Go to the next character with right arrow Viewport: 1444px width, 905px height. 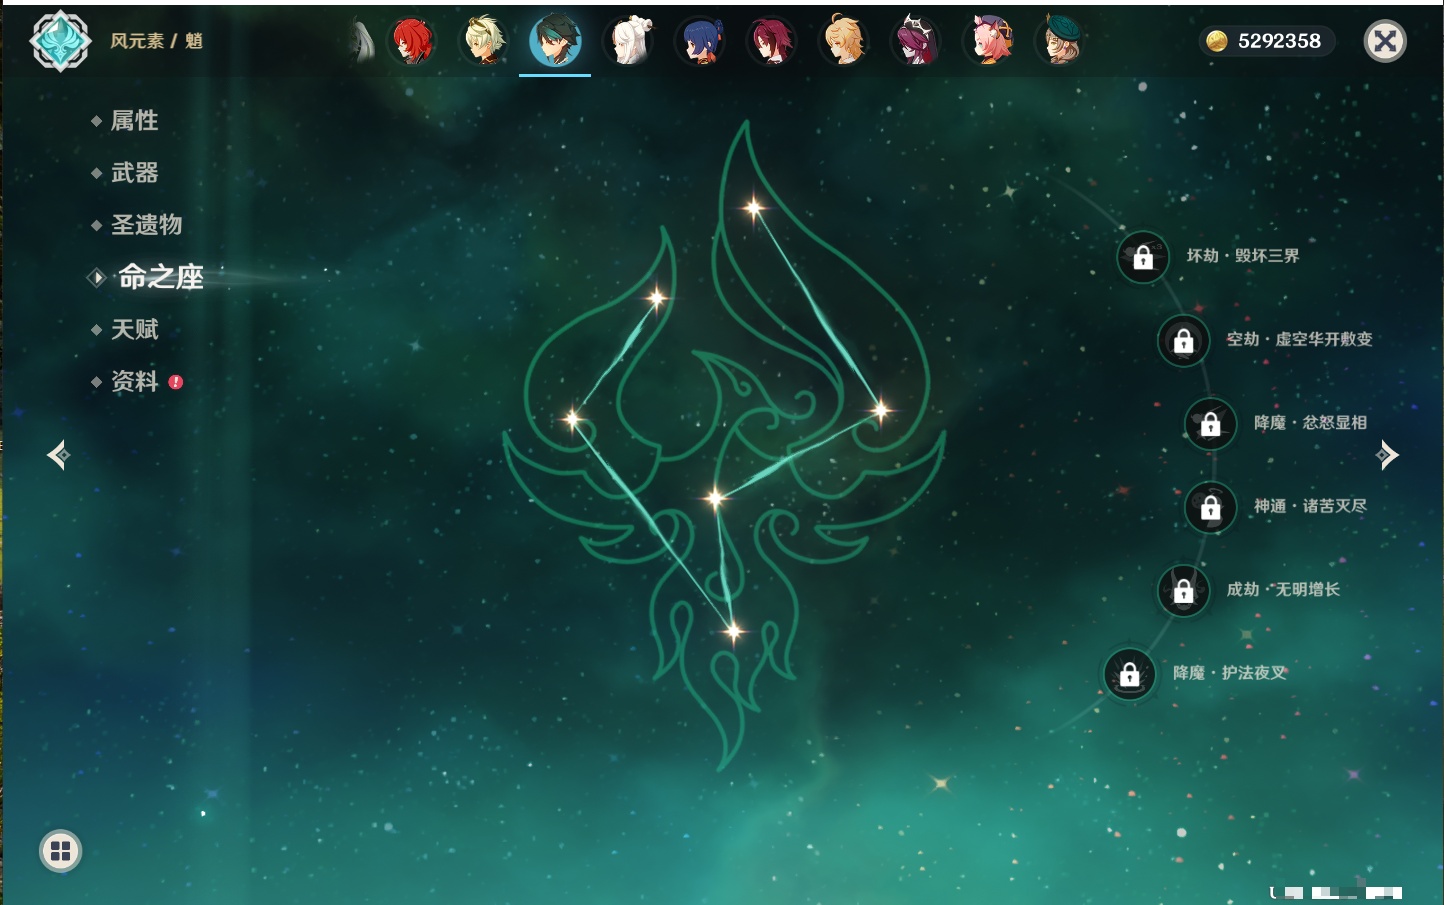(x=1387, y=455)
